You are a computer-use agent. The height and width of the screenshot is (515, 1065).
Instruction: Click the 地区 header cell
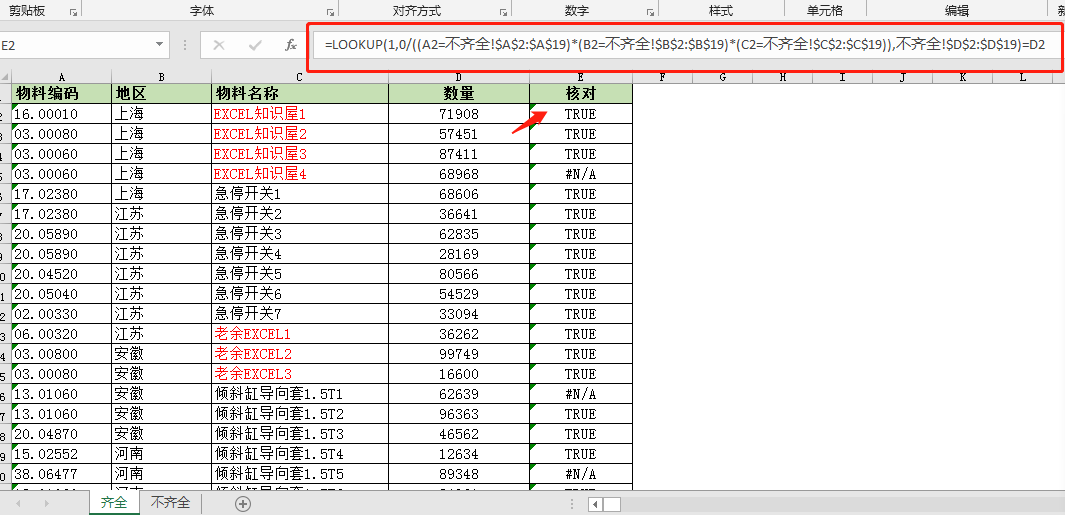[x=162, y=93]
